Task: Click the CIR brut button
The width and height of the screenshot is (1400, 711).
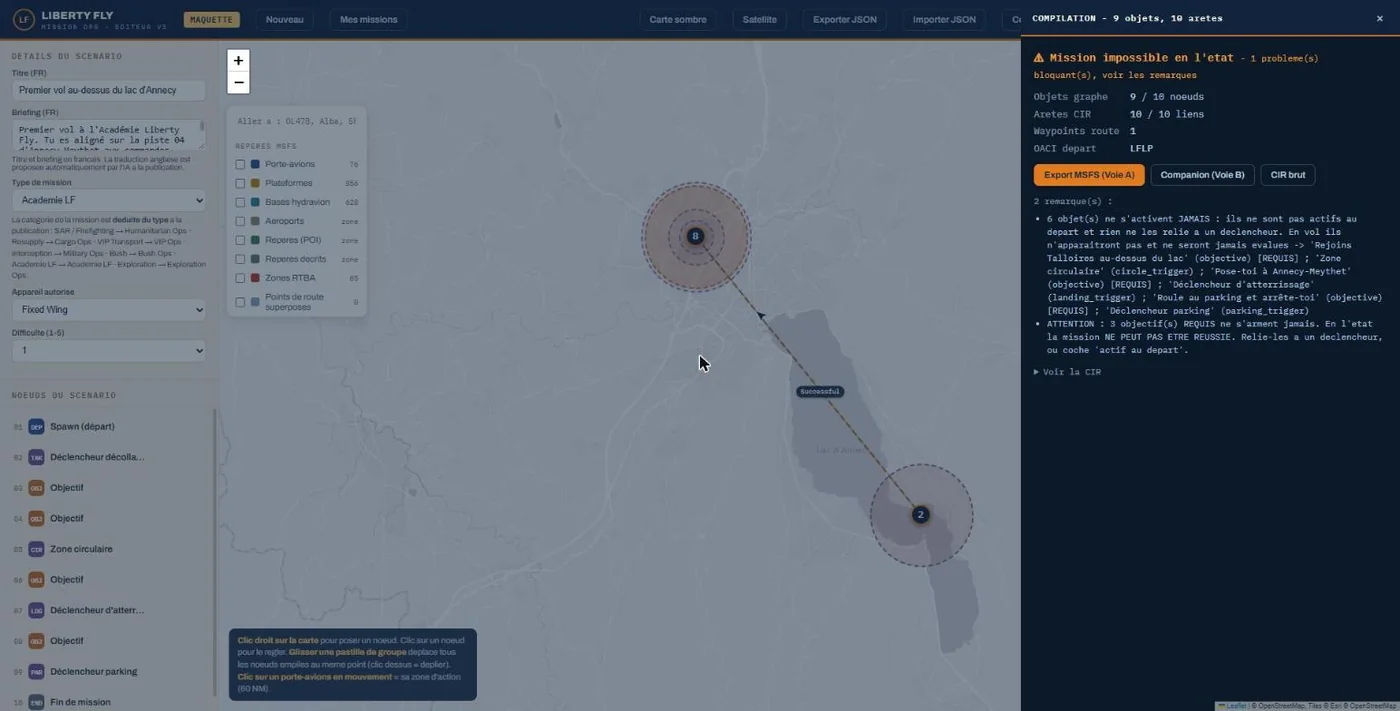Action: 1288,175
